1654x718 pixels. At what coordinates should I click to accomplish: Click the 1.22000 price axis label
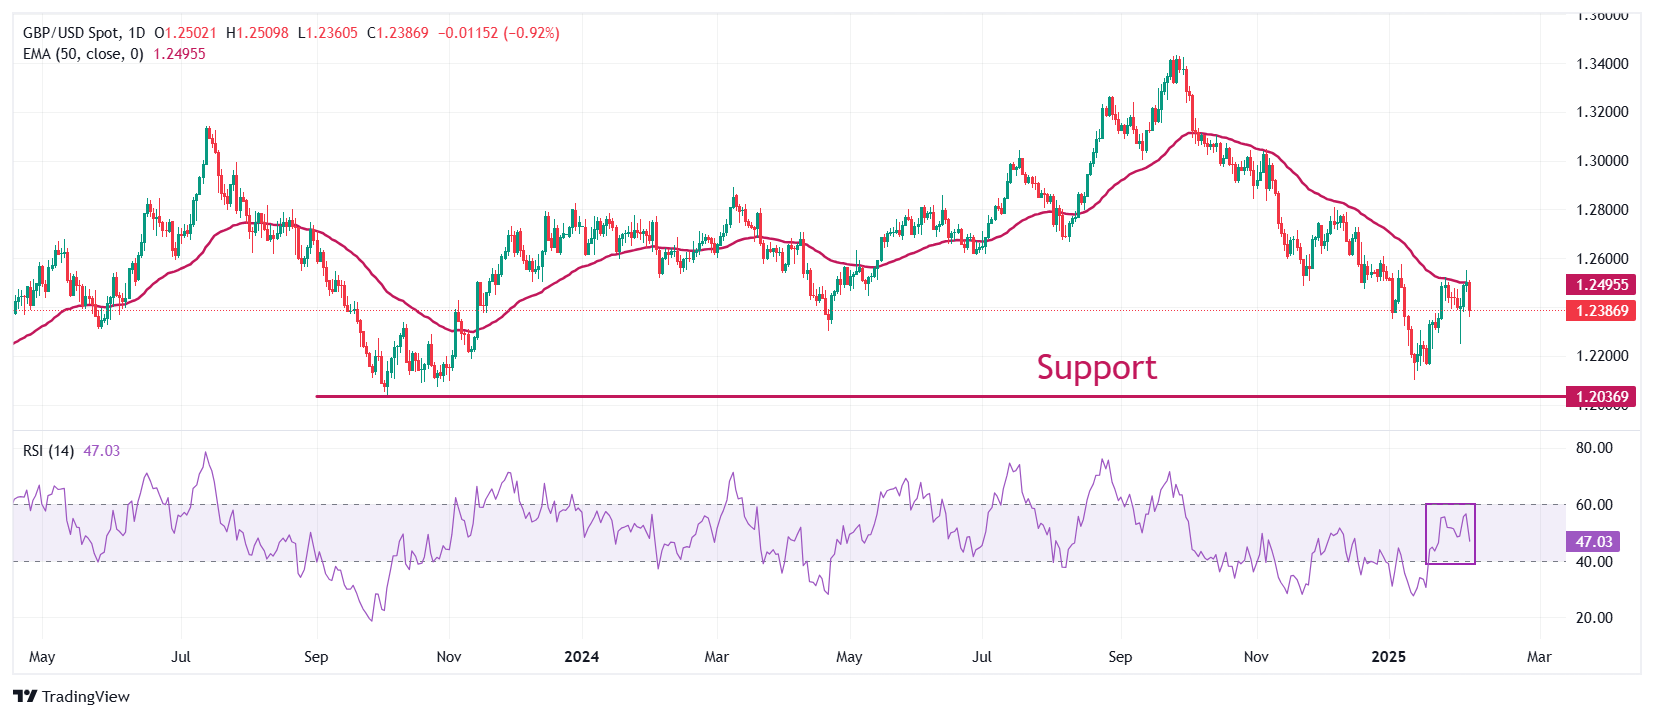pos(1602,356)
